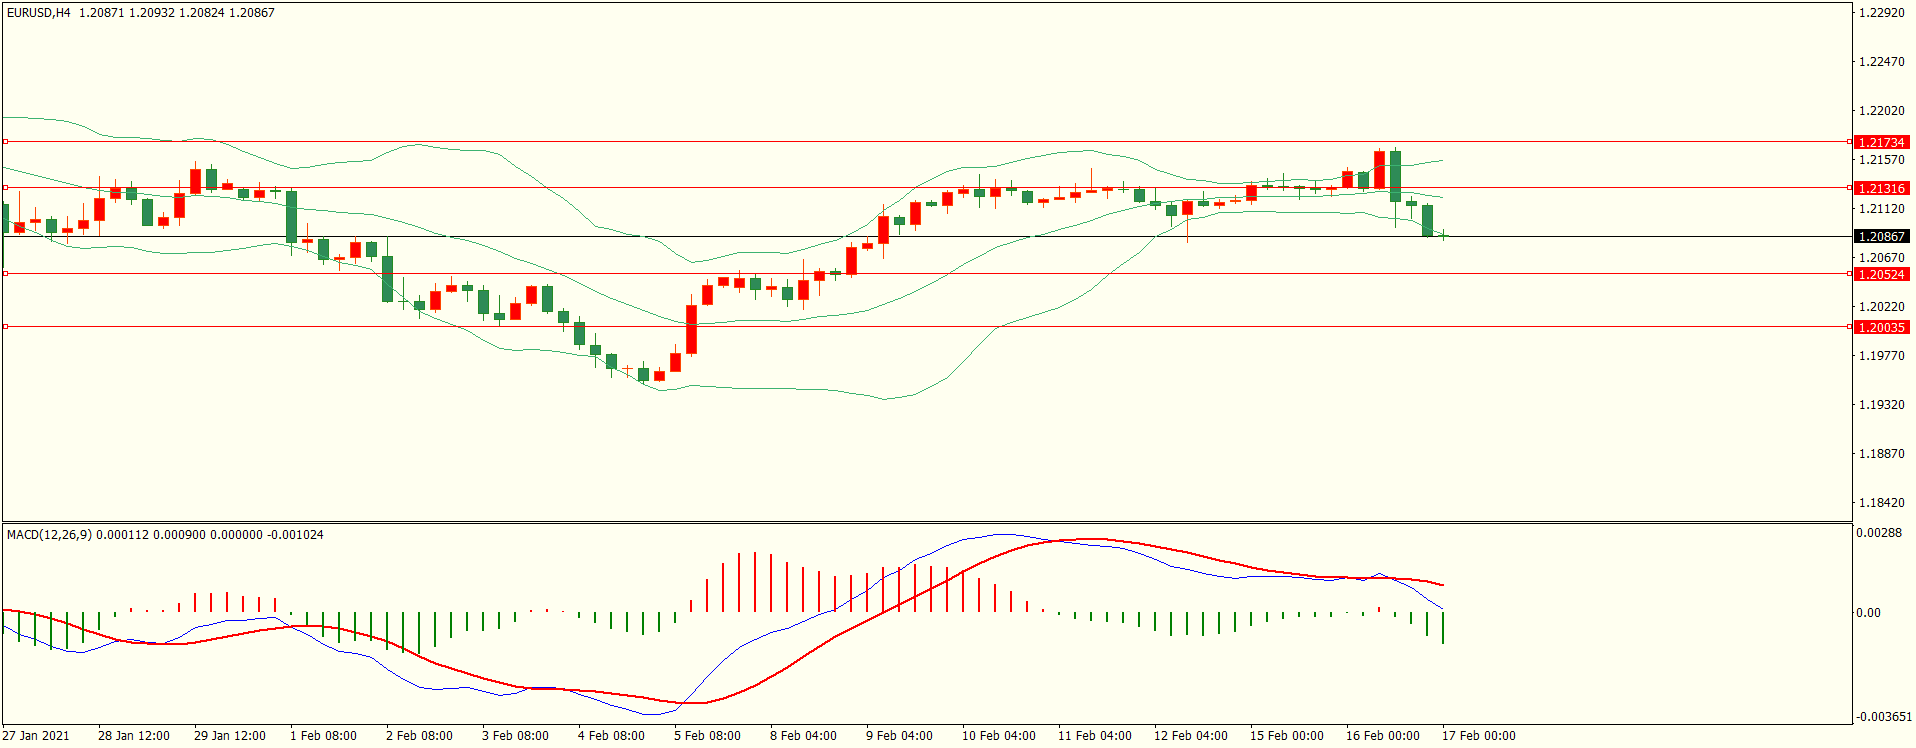Click the 1.18870 price scale value
This screenshot has height=748, width=1916.
click(1882, 454)
